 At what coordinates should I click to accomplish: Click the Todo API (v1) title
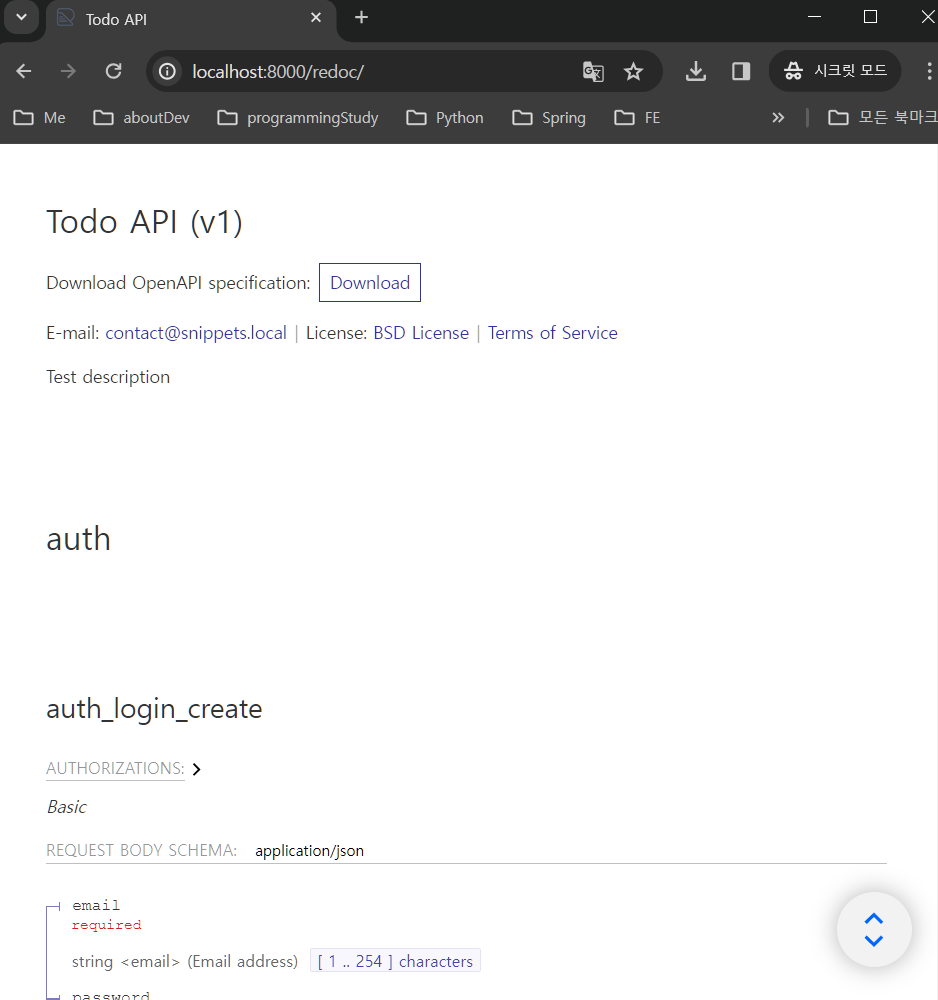point(145,223)
